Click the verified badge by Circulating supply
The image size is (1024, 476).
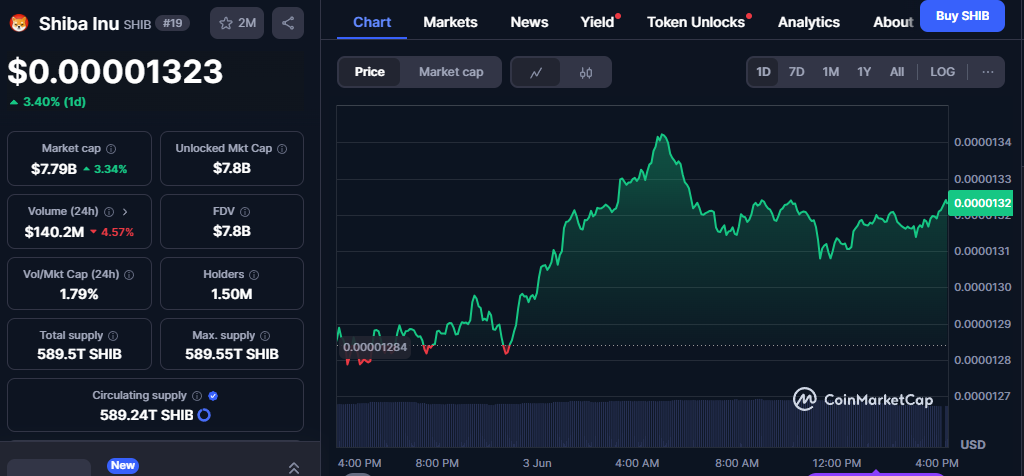tap(213, 396)
